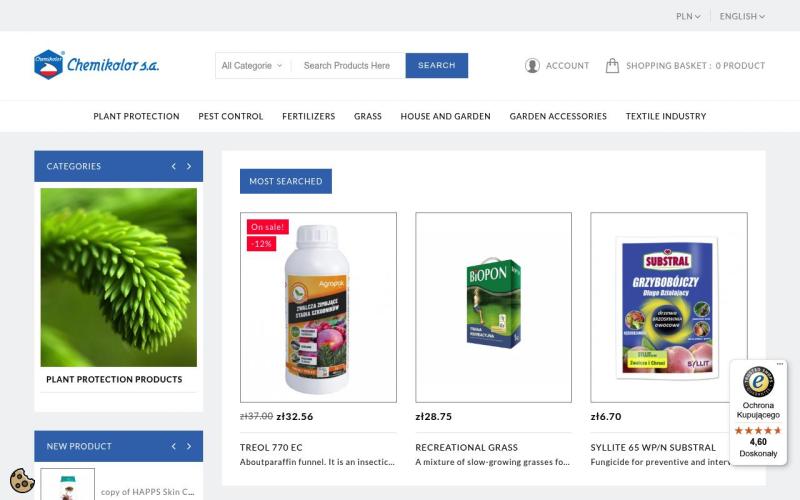This screenshot has height=500, width=800.
Task: Go to previous new product arrow
Action: coord(173,446)
